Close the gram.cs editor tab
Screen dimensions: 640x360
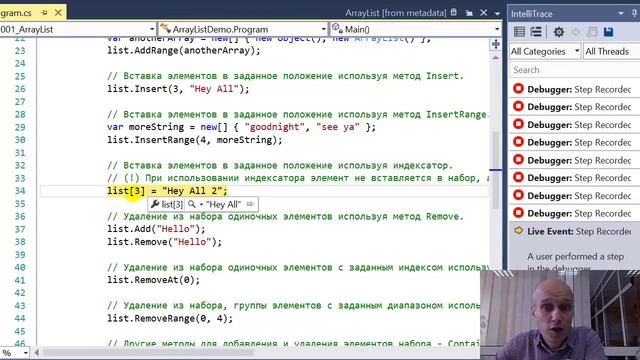click(58, 13)
